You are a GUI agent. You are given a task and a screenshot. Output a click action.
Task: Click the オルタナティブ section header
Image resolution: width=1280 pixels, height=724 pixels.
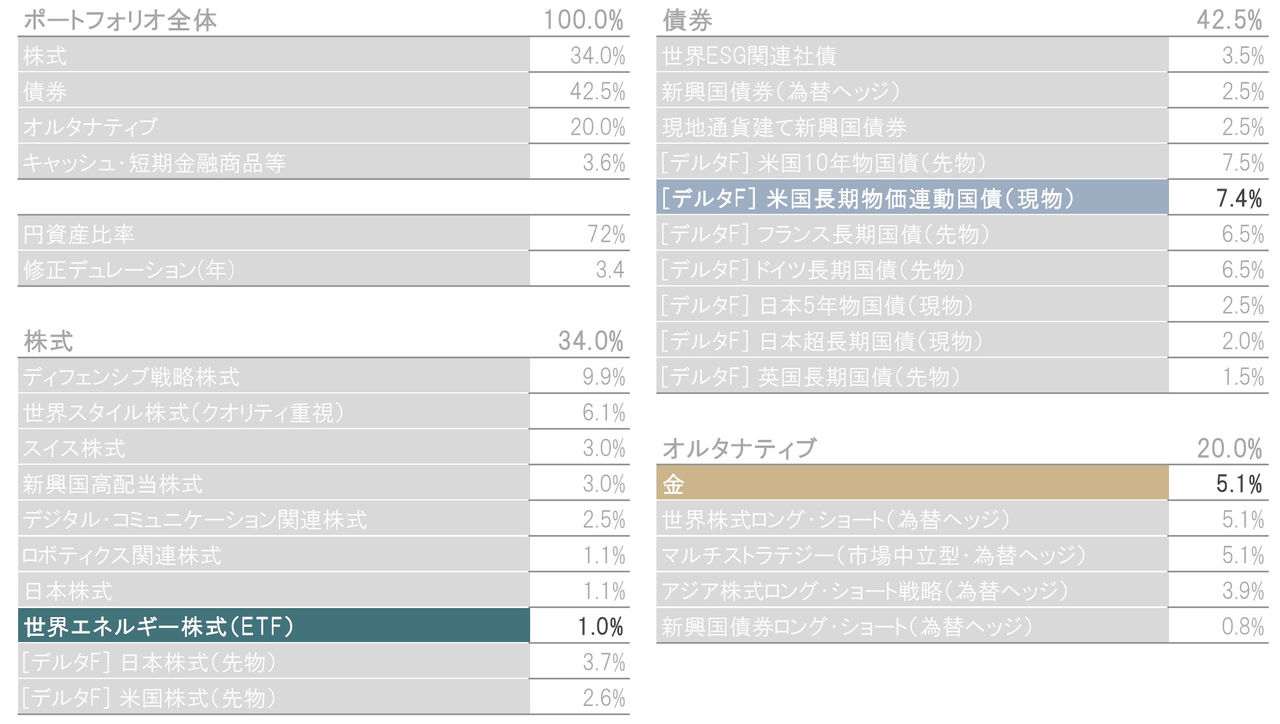tap(962, 448)
